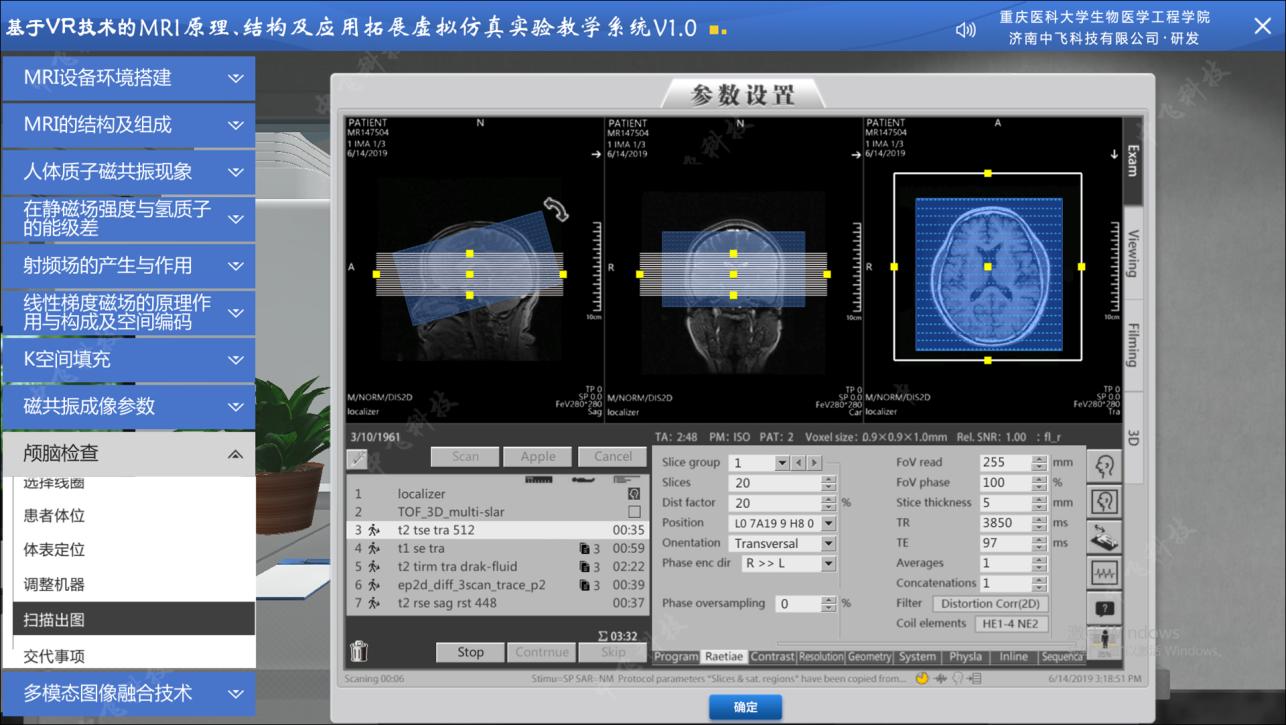Click the yellow center handle on axial image
The width and height of the screenshot is (1286, 725).
(x=987, y=267)
